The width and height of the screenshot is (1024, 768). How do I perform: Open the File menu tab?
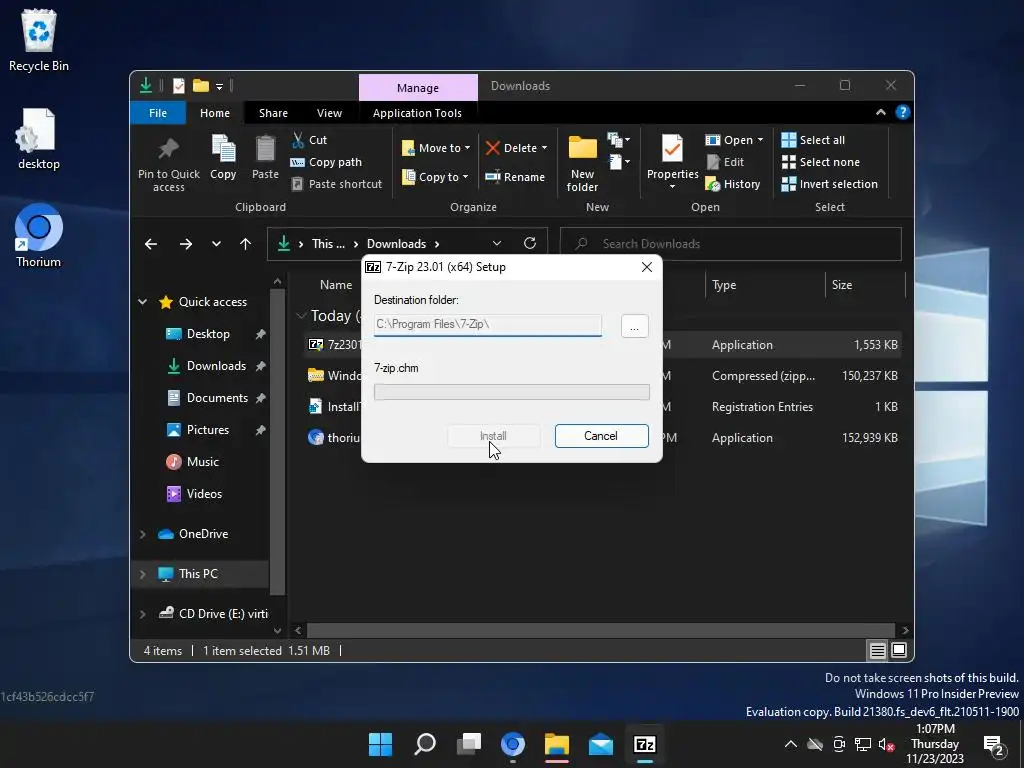pyautogui.click(x=158, y=113)
